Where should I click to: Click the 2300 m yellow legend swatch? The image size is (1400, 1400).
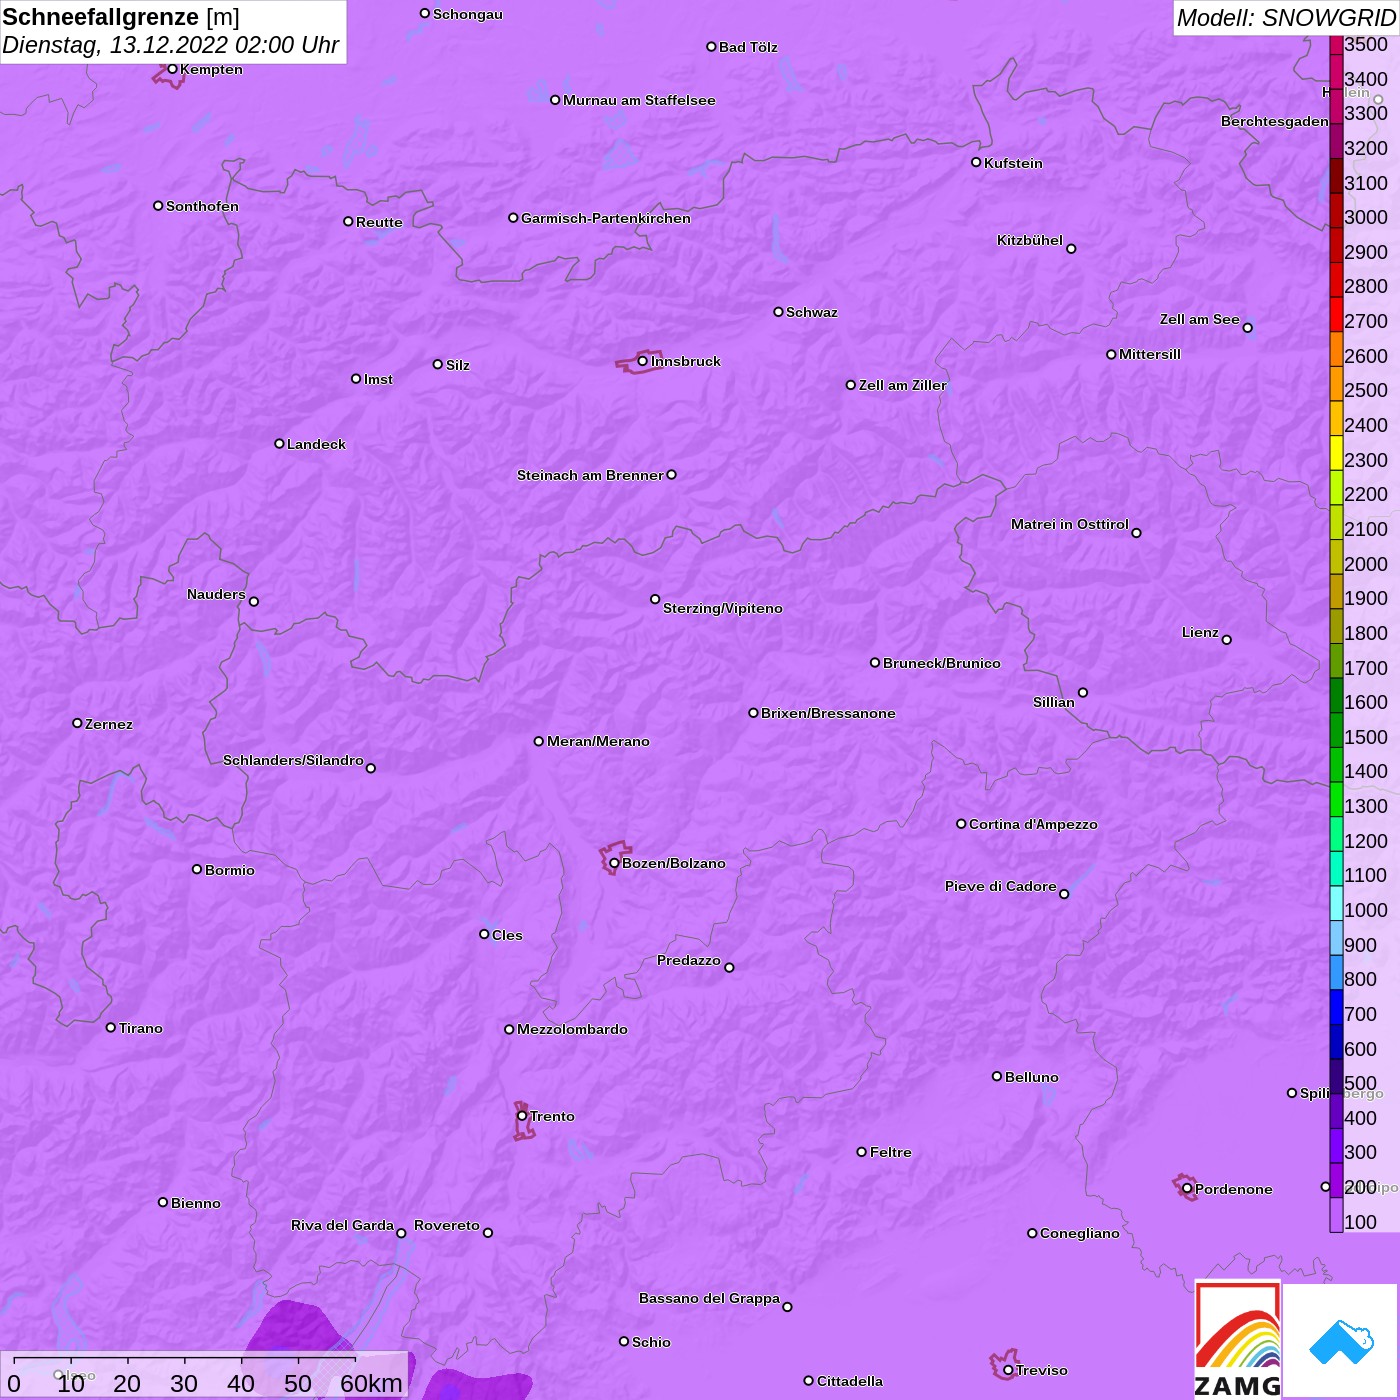pyautogui.click(x=1336, y=453)
